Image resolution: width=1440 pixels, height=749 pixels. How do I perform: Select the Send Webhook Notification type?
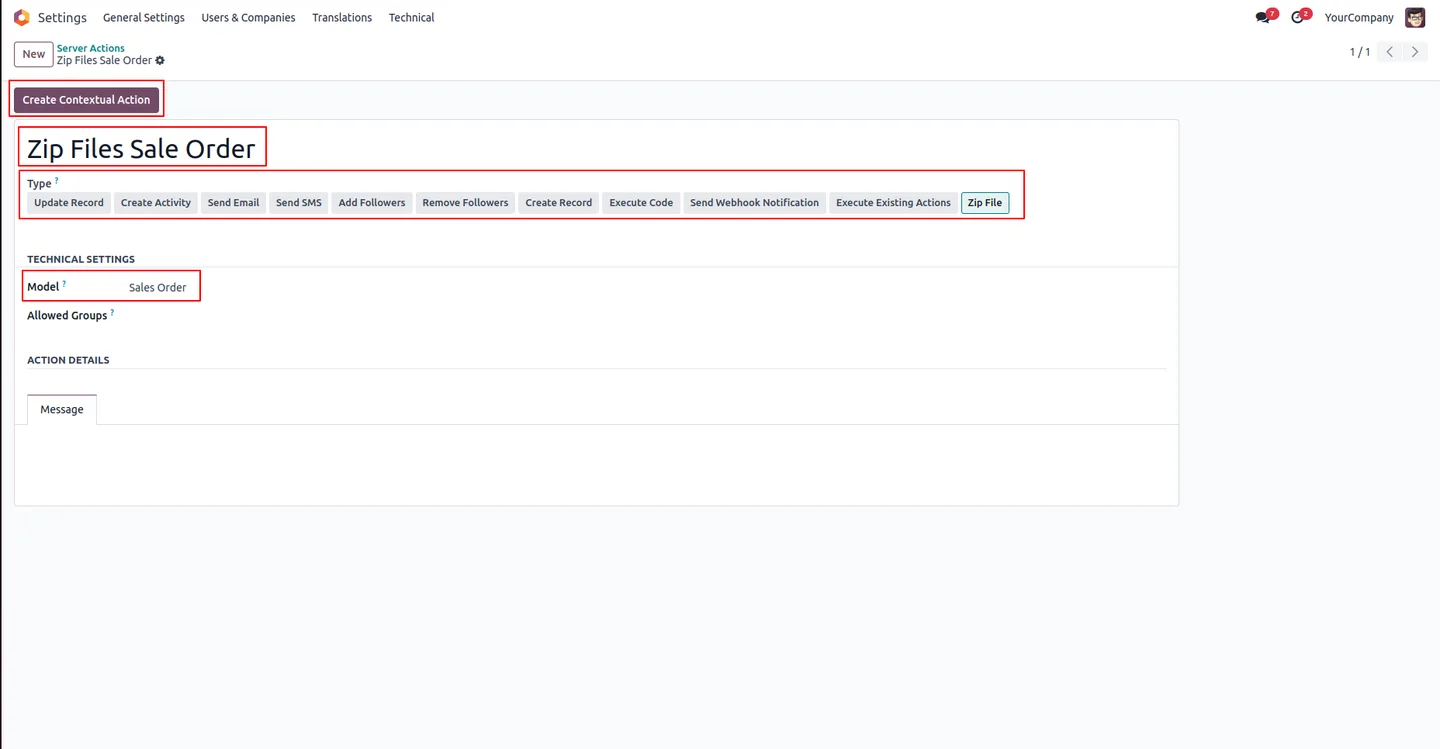754,203
